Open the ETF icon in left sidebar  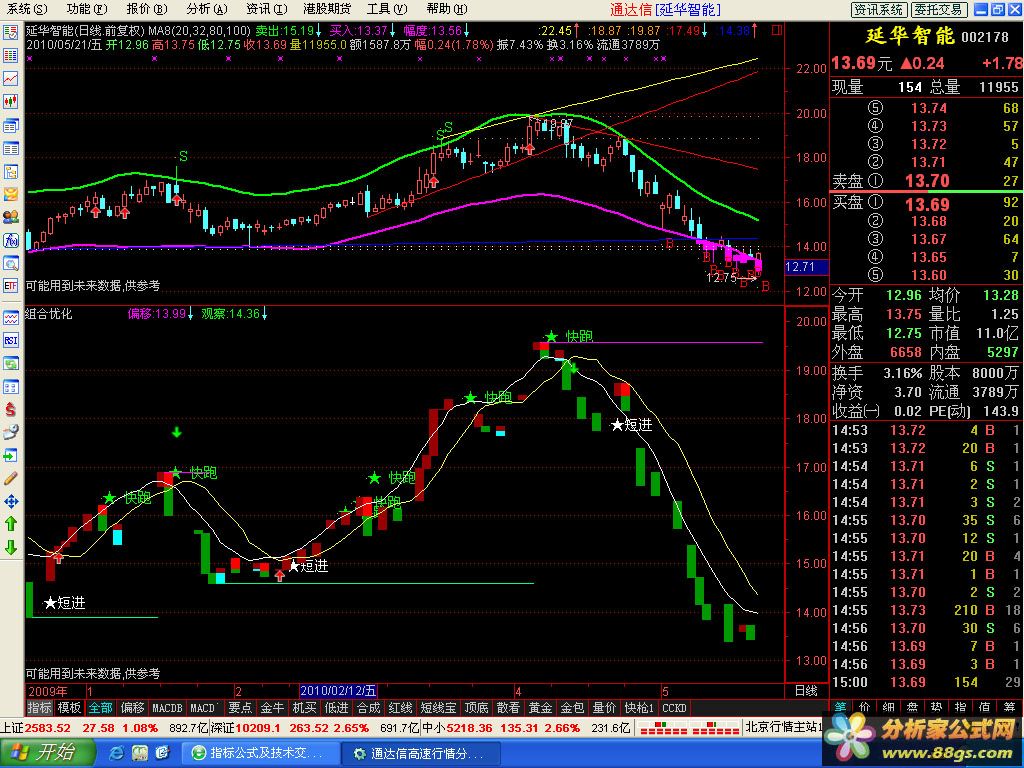(10, 285)
